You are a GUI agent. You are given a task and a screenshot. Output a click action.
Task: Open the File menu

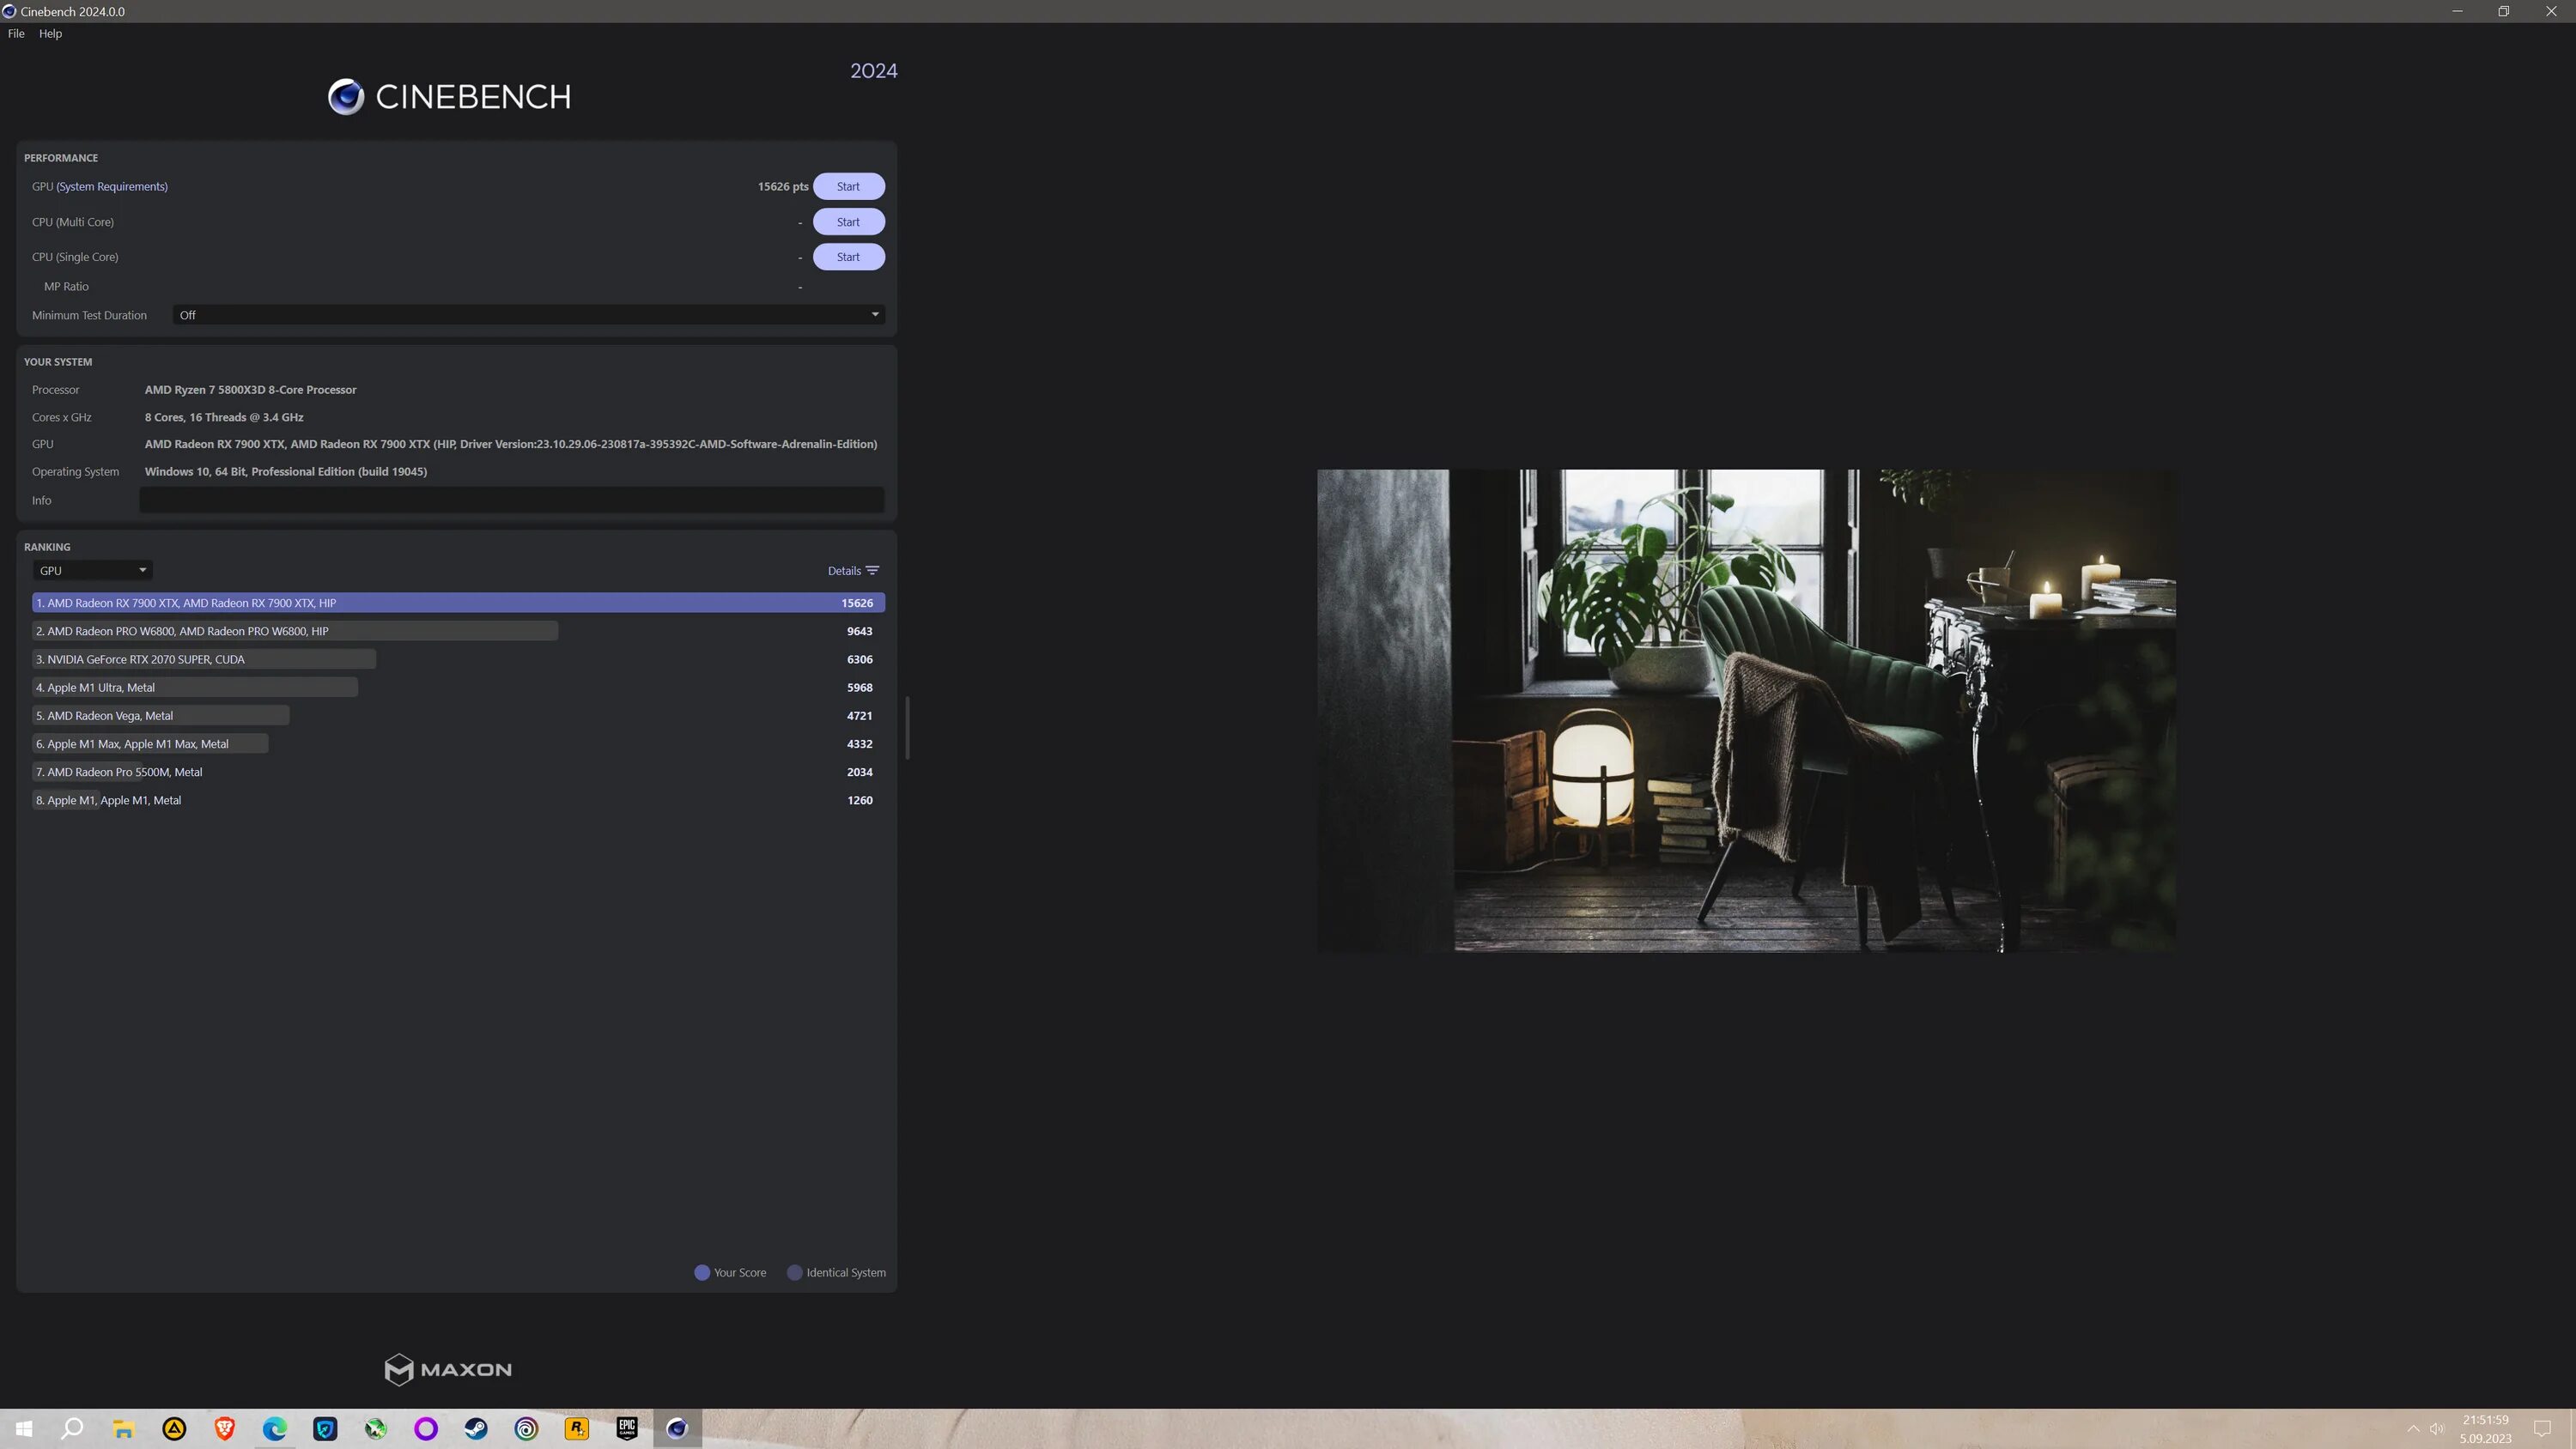click(x=16, y=33)
